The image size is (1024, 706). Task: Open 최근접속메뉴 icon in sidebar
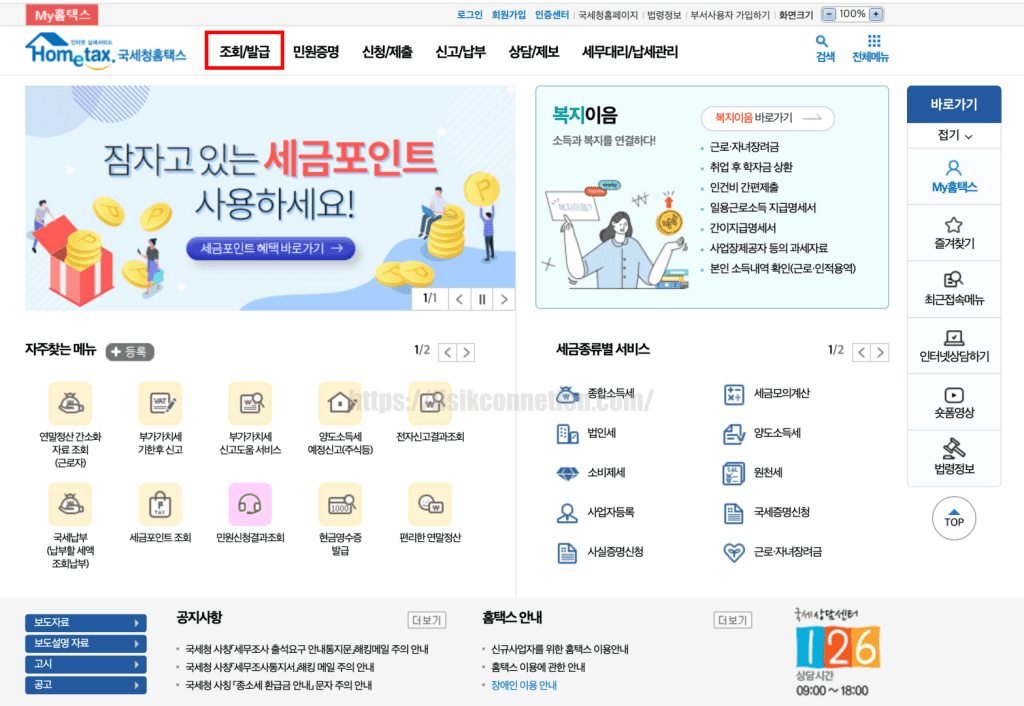point(953,280)
